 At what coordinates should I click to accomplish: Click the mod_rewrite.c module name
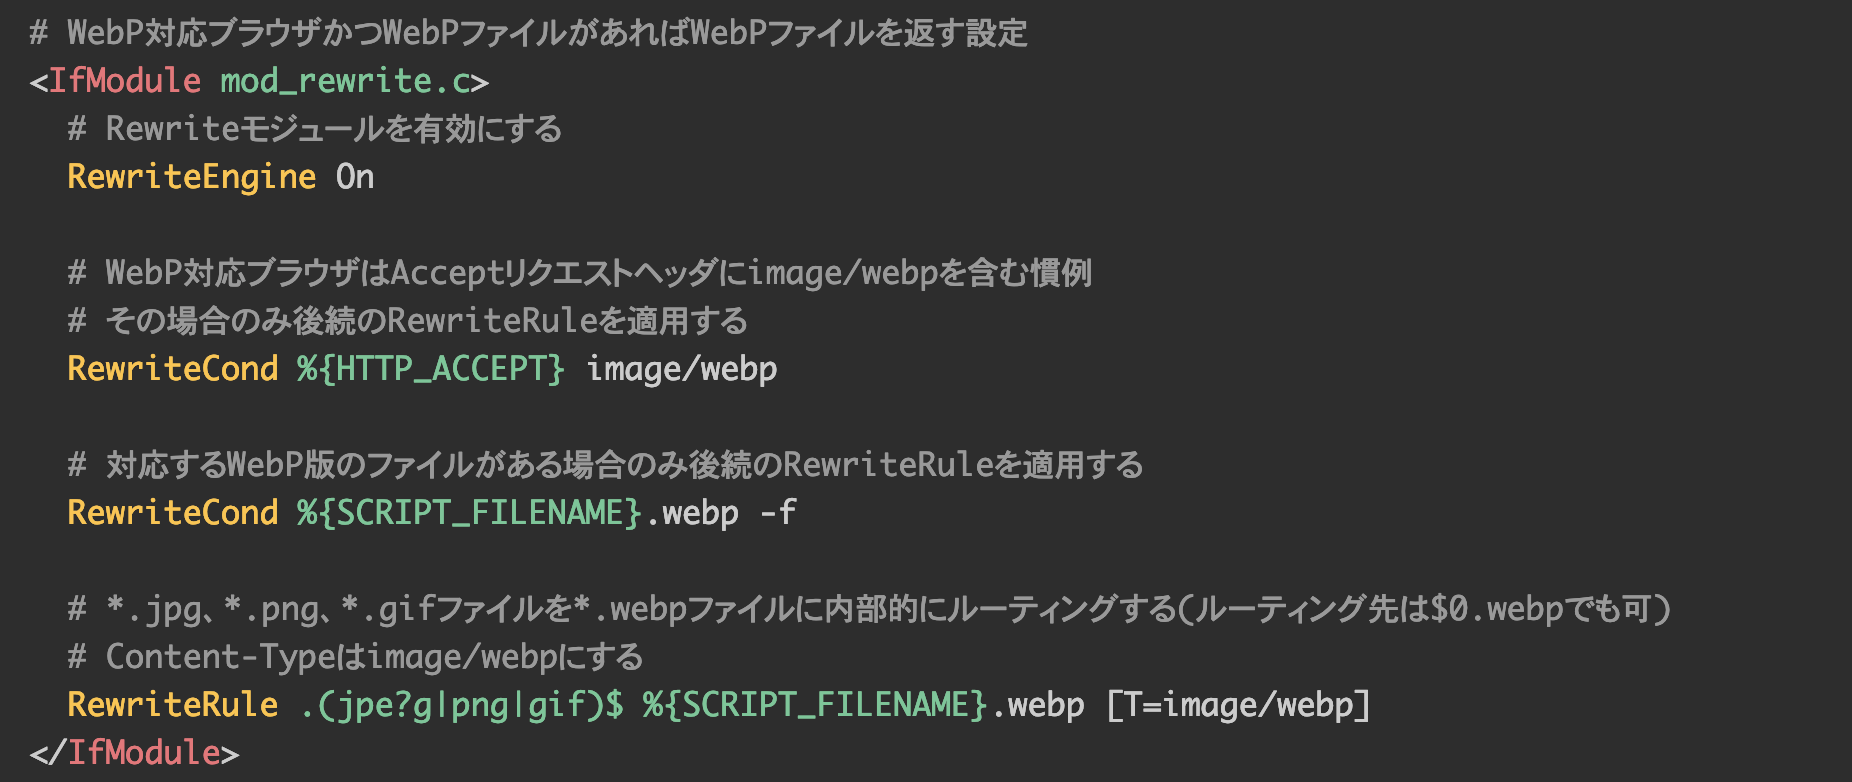pos(345,81)
